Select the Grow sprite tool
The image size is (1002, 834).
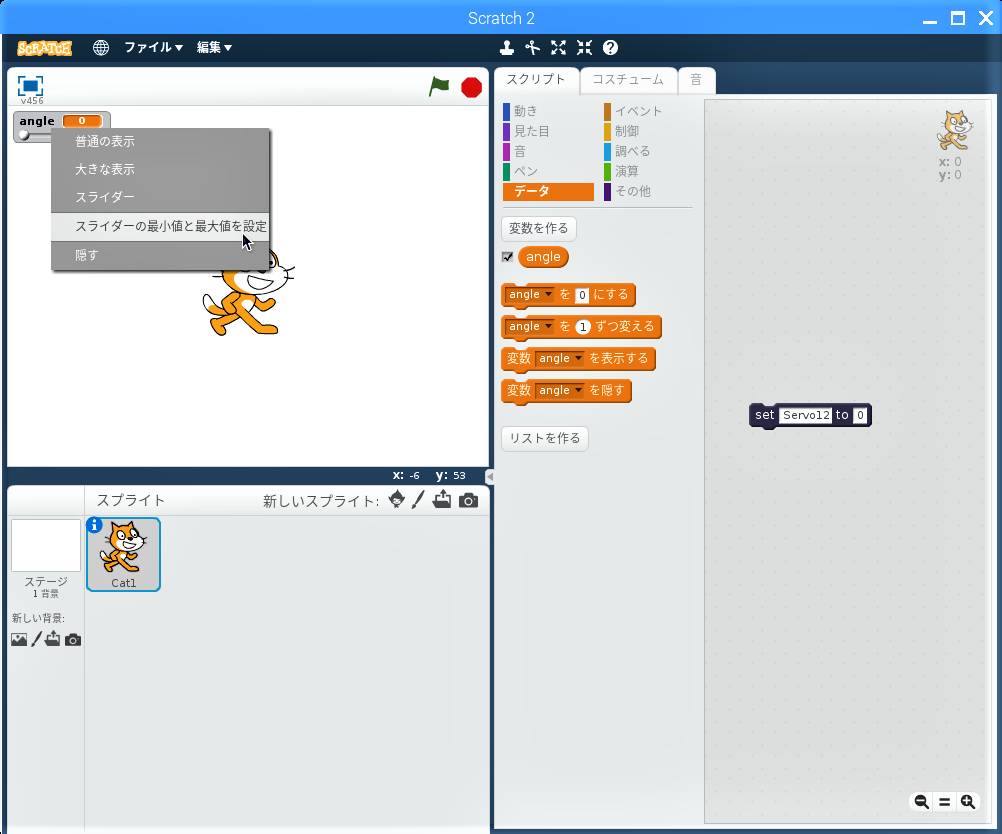coord(559,48)
